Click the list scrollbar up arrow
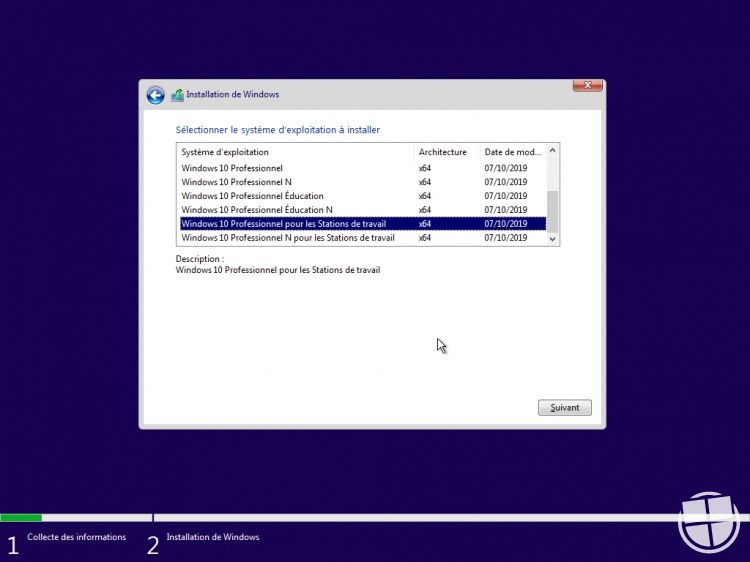 (x=552, y=150)
